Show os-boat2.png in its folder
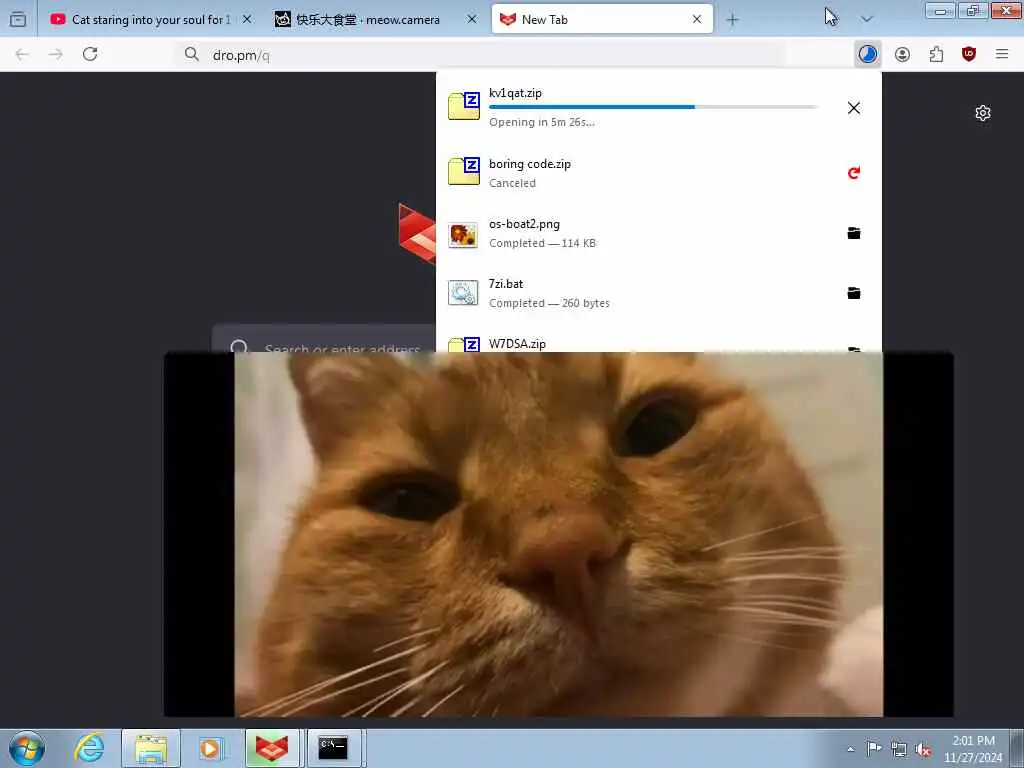Screen dimensions: 1024x768 click(x=854, y=233)
